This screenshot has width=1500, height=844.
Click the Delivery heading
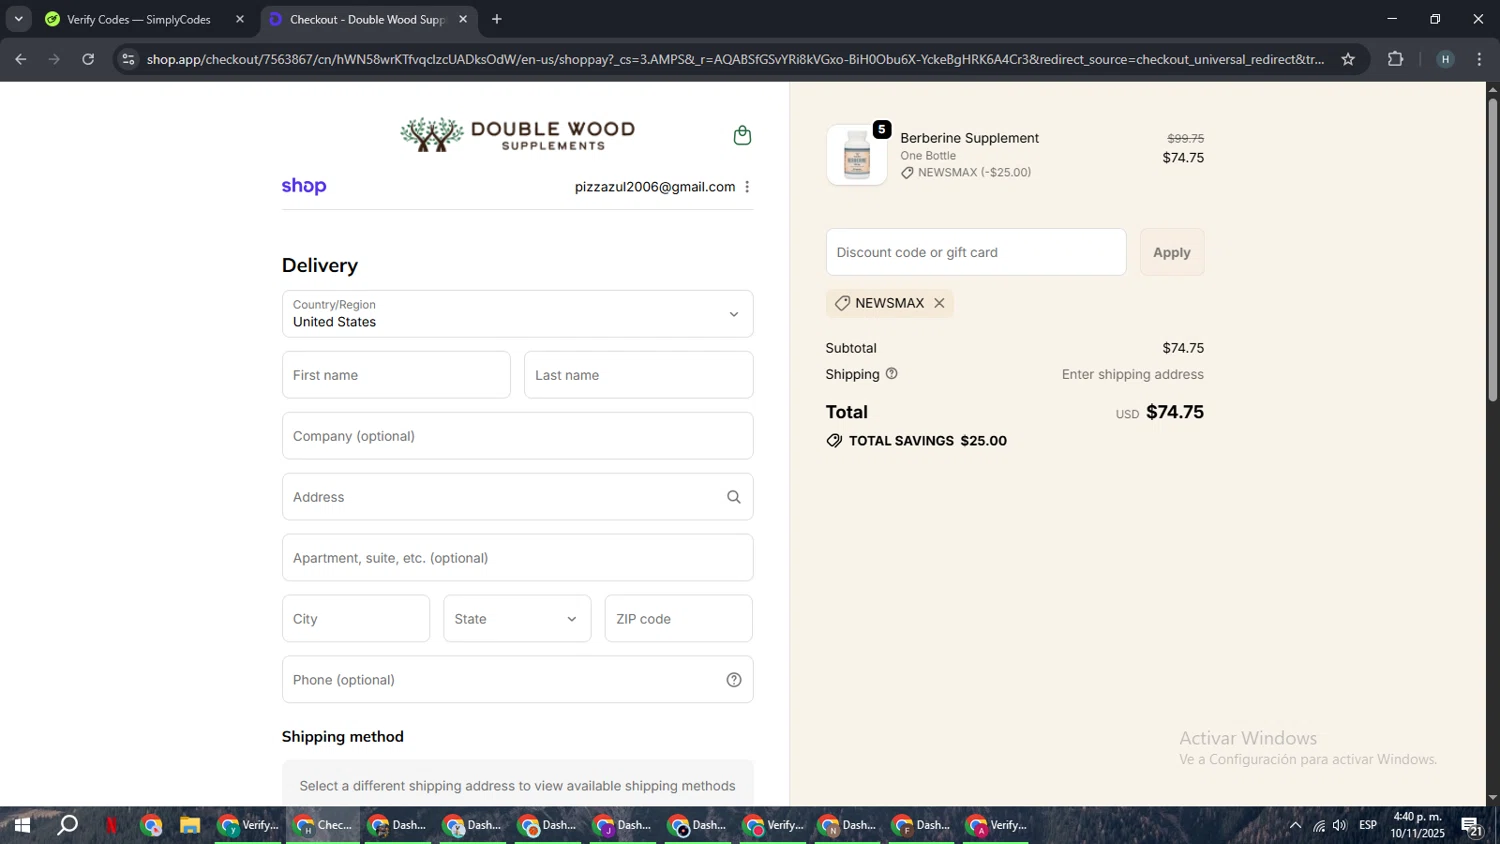[x=320, y=265]
